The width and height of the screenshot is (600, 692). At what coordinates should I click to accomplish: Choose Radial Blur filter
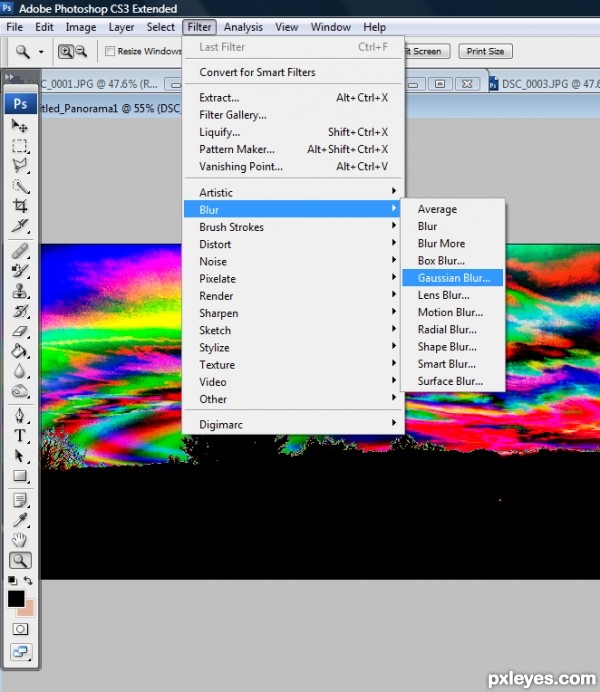[453, 329]
